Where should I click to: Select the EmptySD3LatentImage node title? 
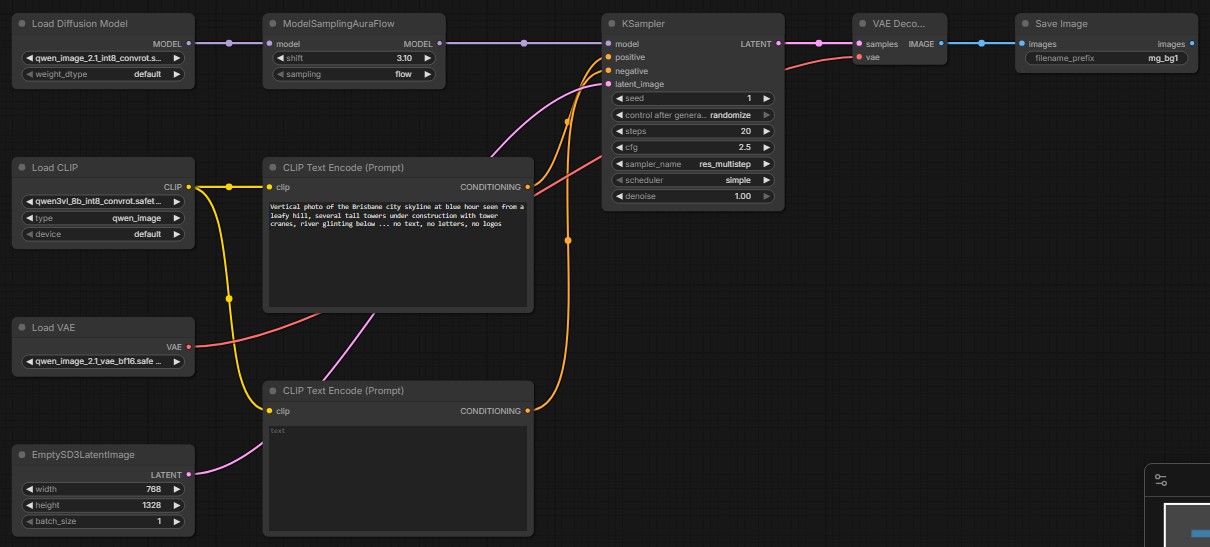click(x=83, y=455)
